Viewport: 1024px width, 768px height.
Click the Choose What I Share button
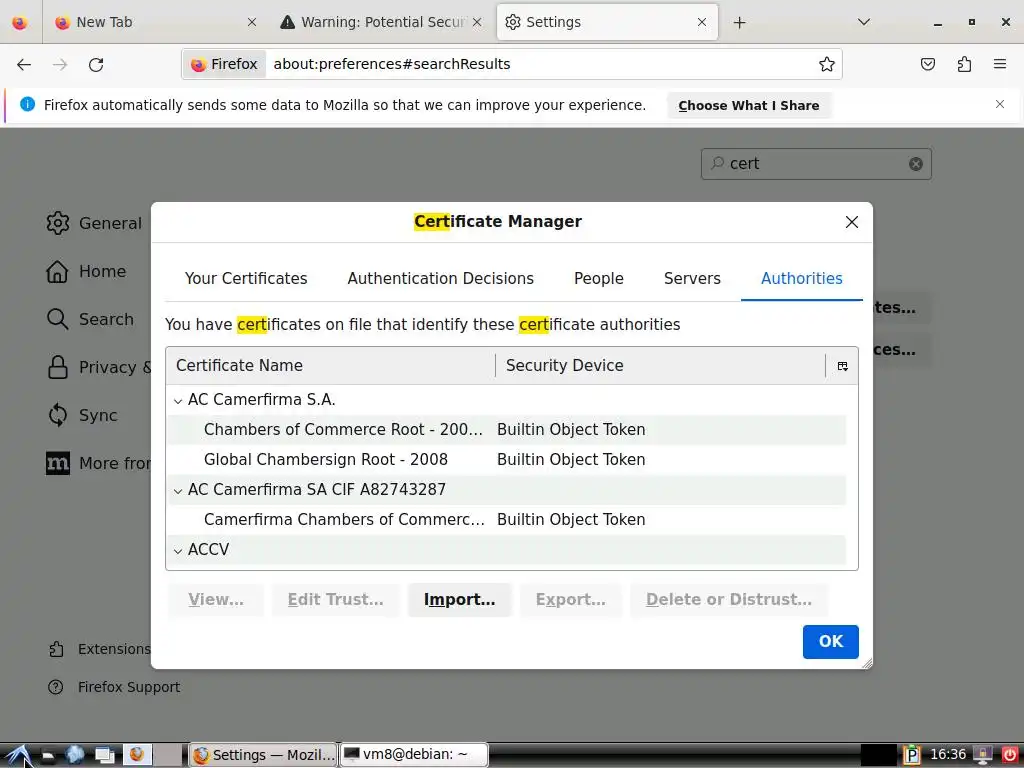click(748, 105)
